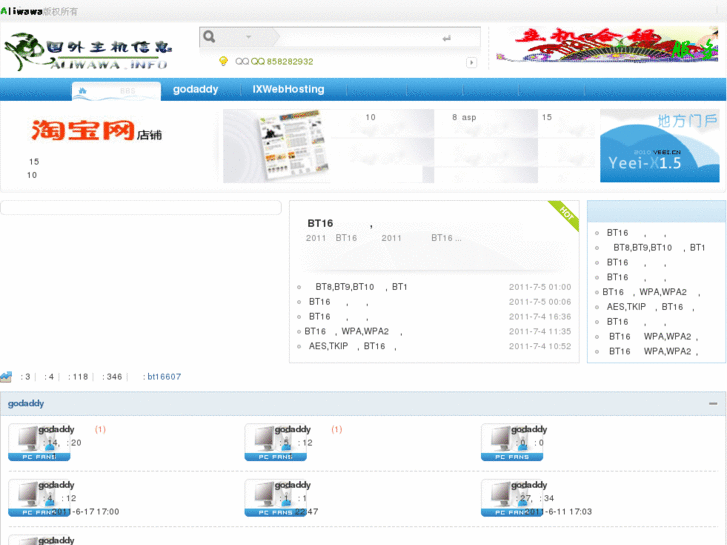Image resolution: width=727 pixels, height=545 pixels.
Task: Collapse the godaddy forum section
Action: click(713, 404)
